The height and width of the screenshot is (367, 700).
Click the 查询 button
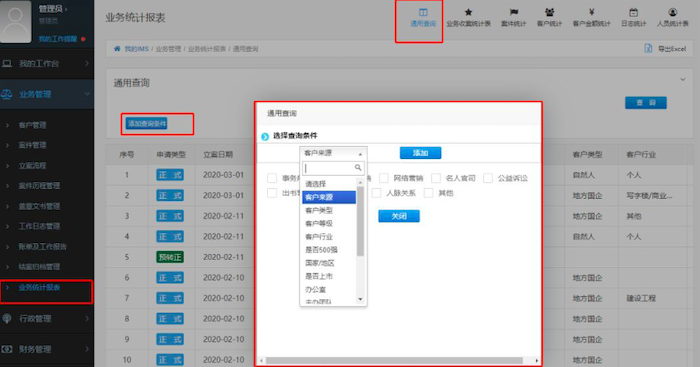pyautogui.click(x=646, y=103)
